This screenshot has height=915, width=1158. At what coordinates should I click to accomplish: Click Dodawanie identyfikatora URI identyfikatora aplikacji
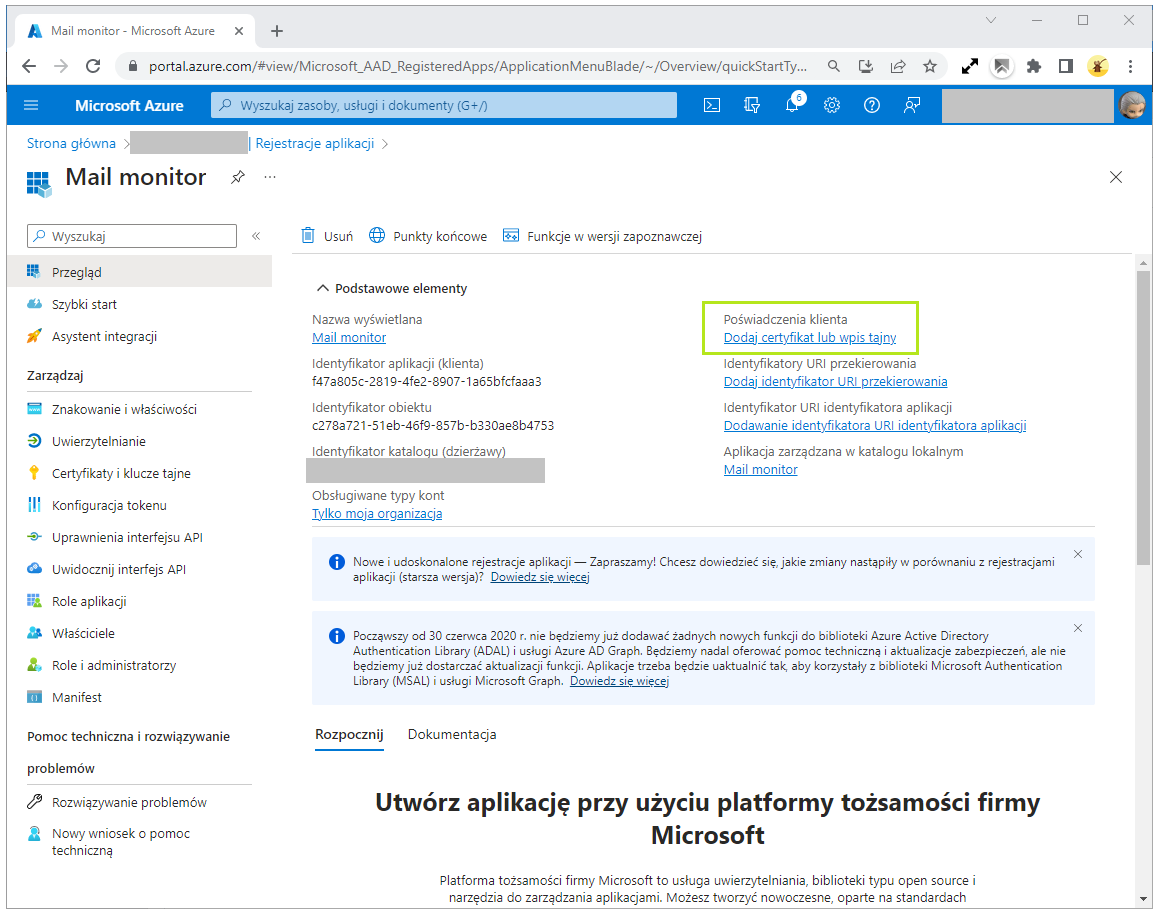(x=875, y=425)
